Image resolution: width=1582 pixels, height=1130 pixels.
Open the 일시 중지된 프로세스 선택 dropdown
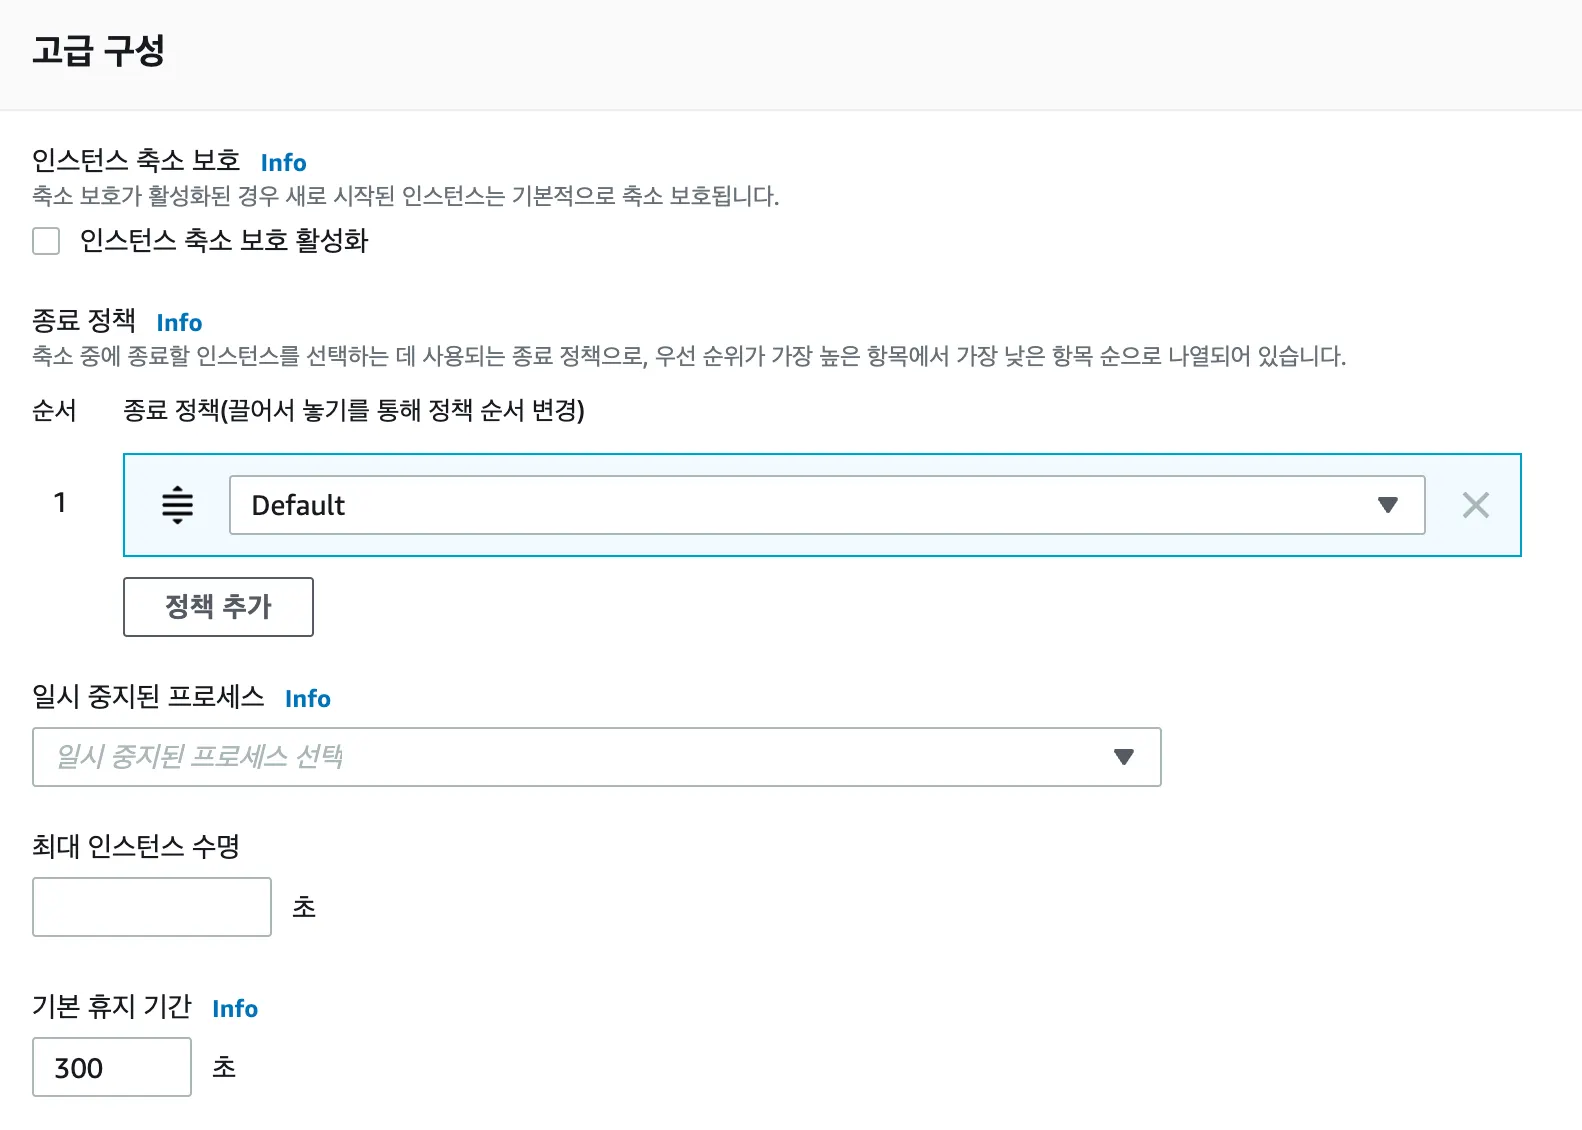click(580, 757)
